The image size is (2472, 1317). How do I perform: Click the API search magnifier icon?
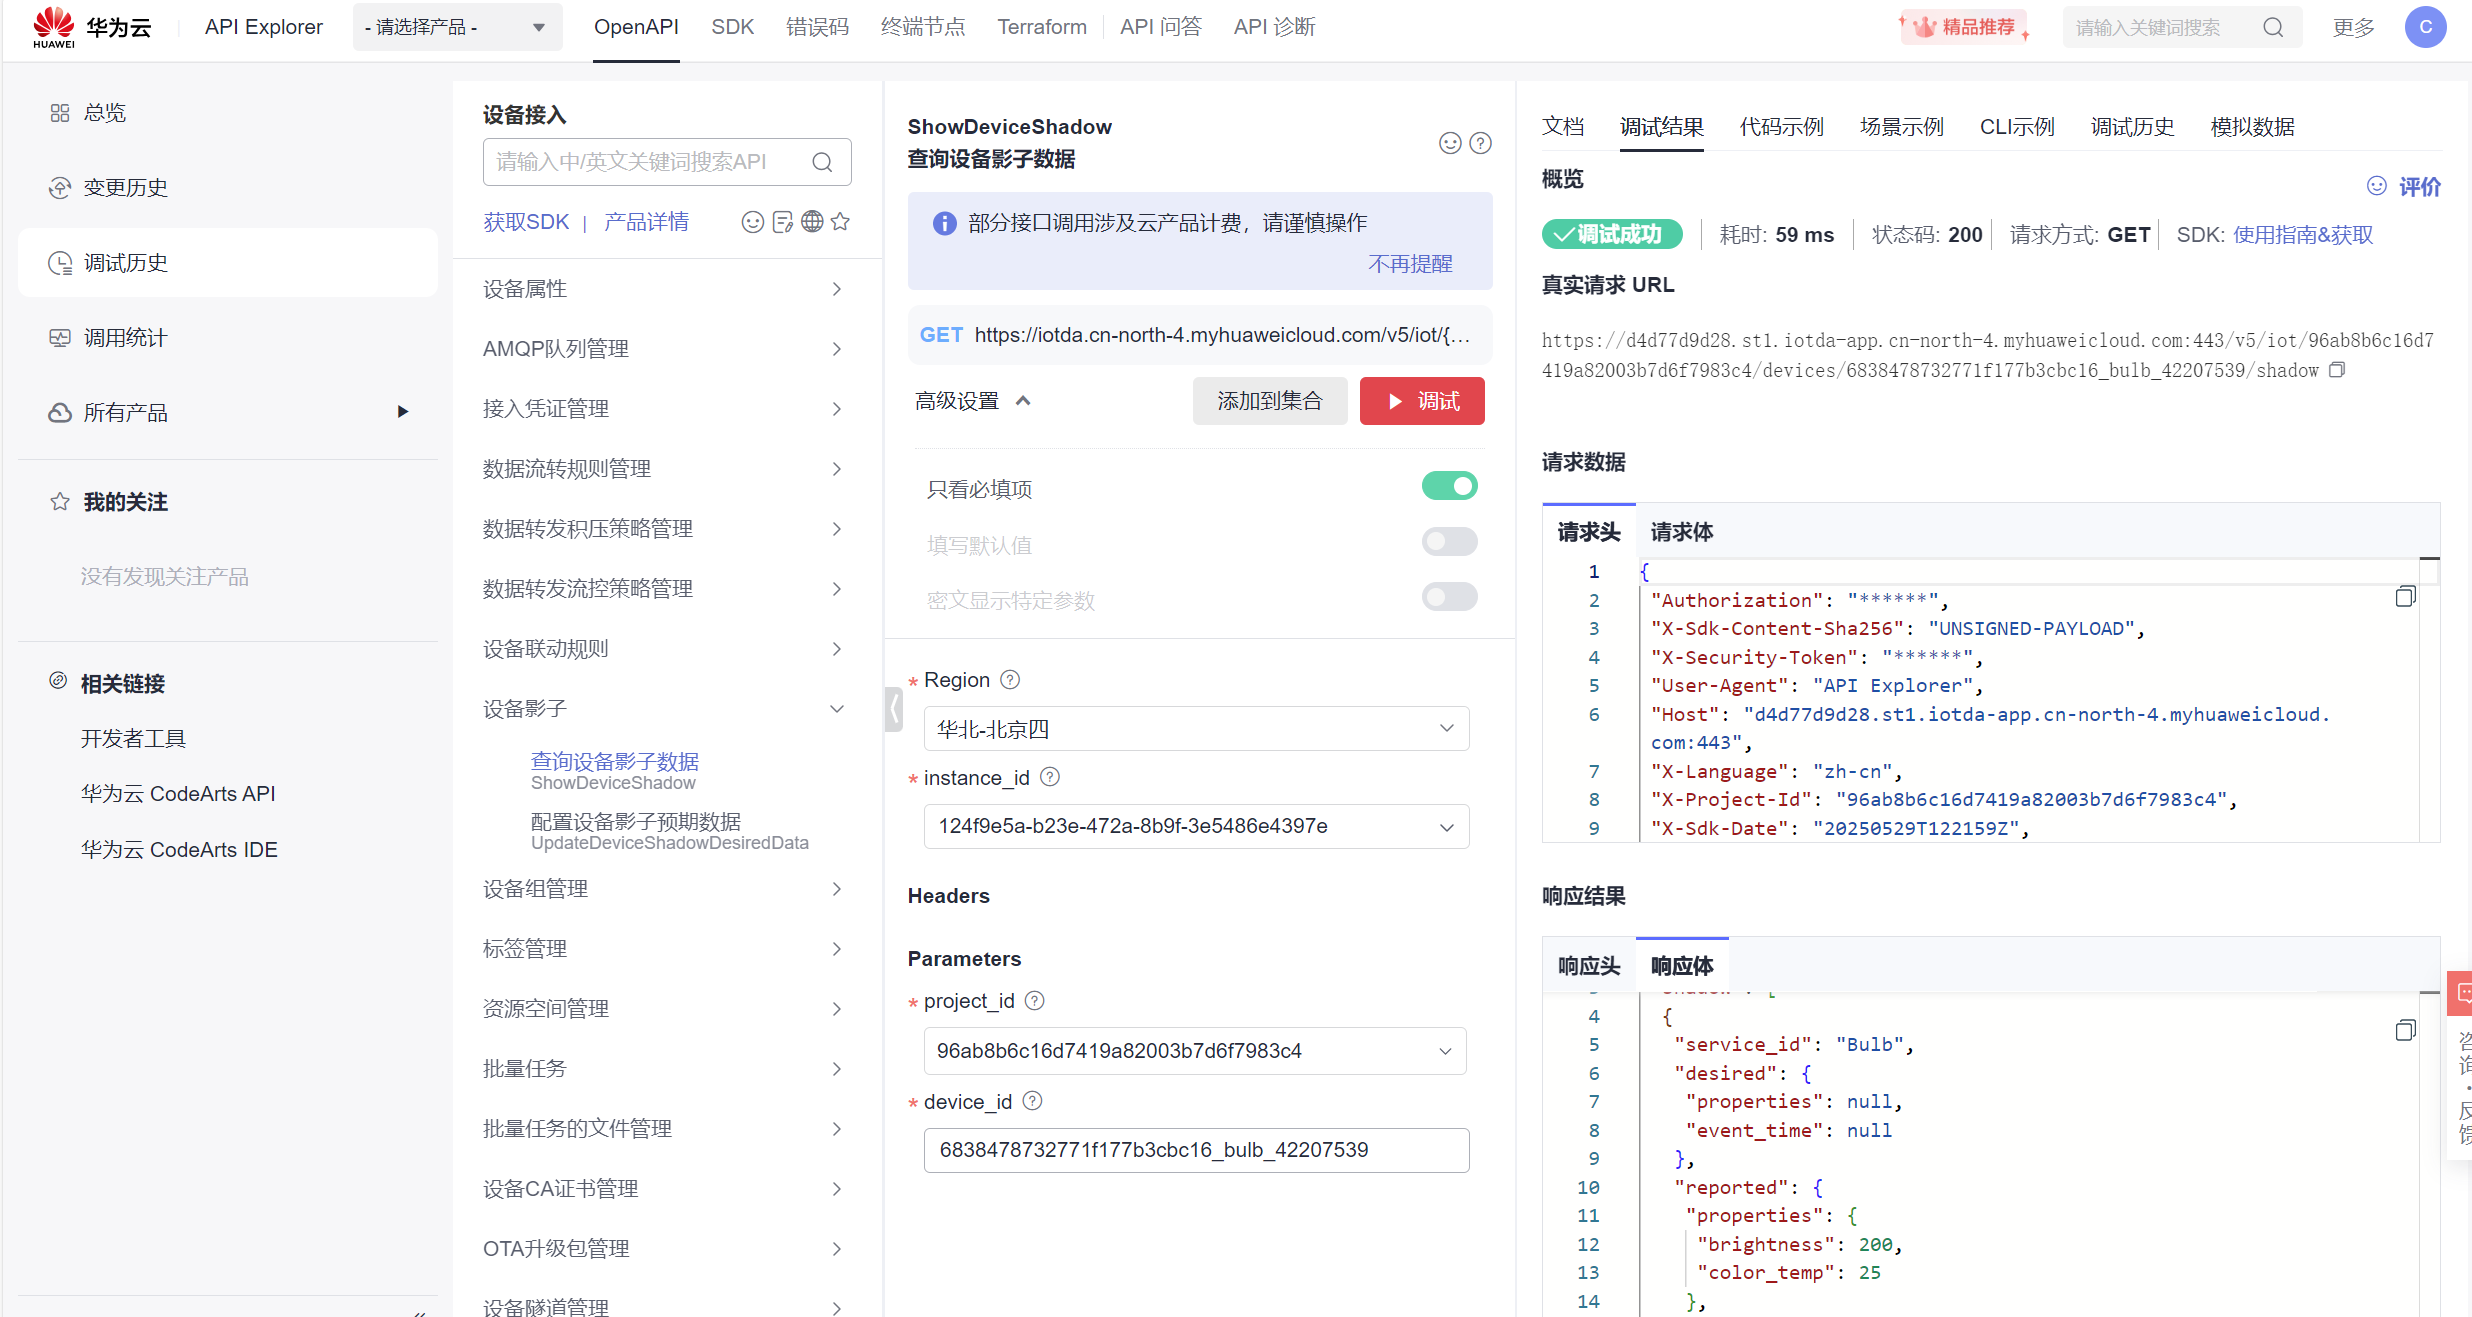822,162
